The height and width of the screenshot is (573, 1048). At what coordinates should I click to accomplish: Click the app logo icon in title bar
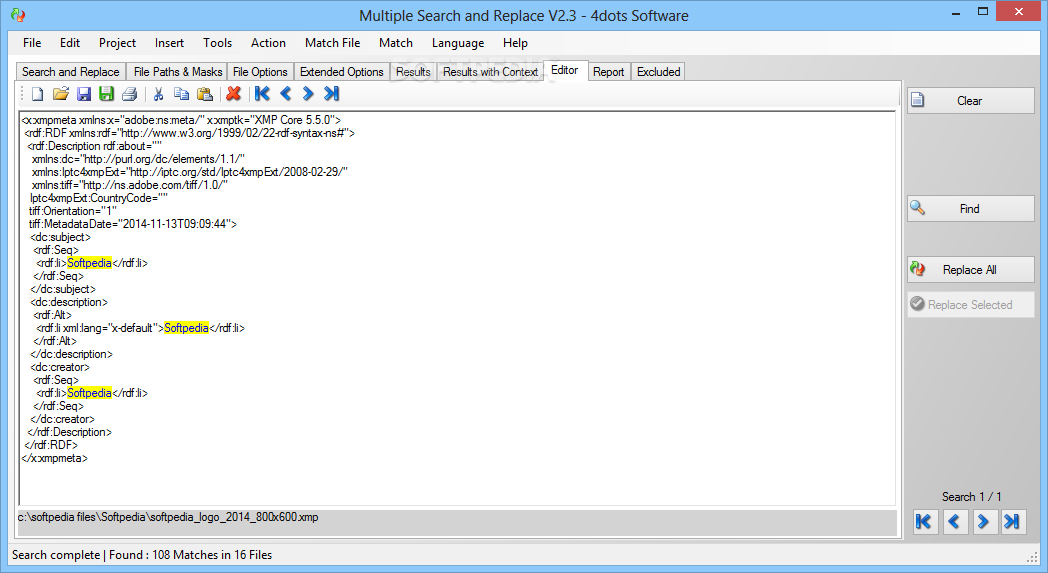(18, 15)
